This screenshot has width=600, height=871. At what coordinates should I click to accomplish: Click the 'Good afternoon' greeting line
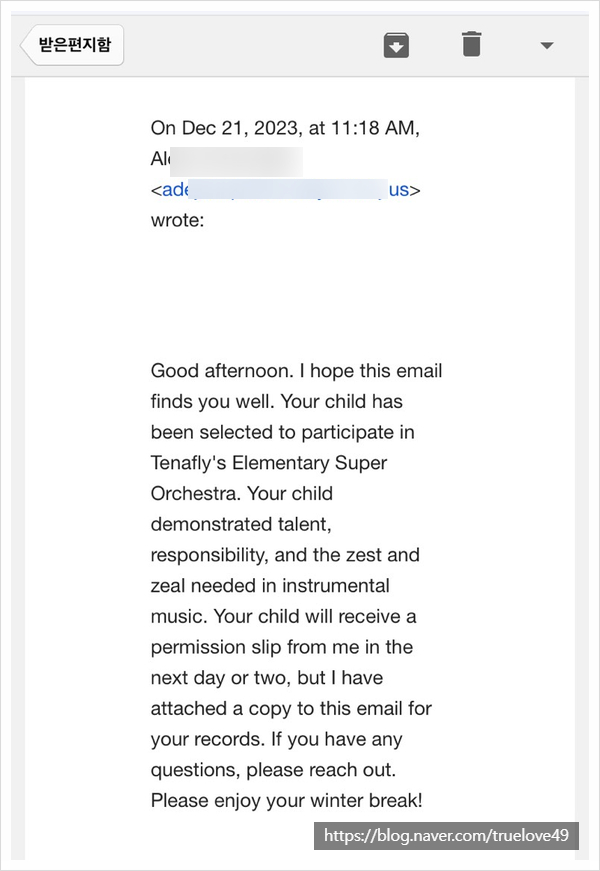click(296, 371)
